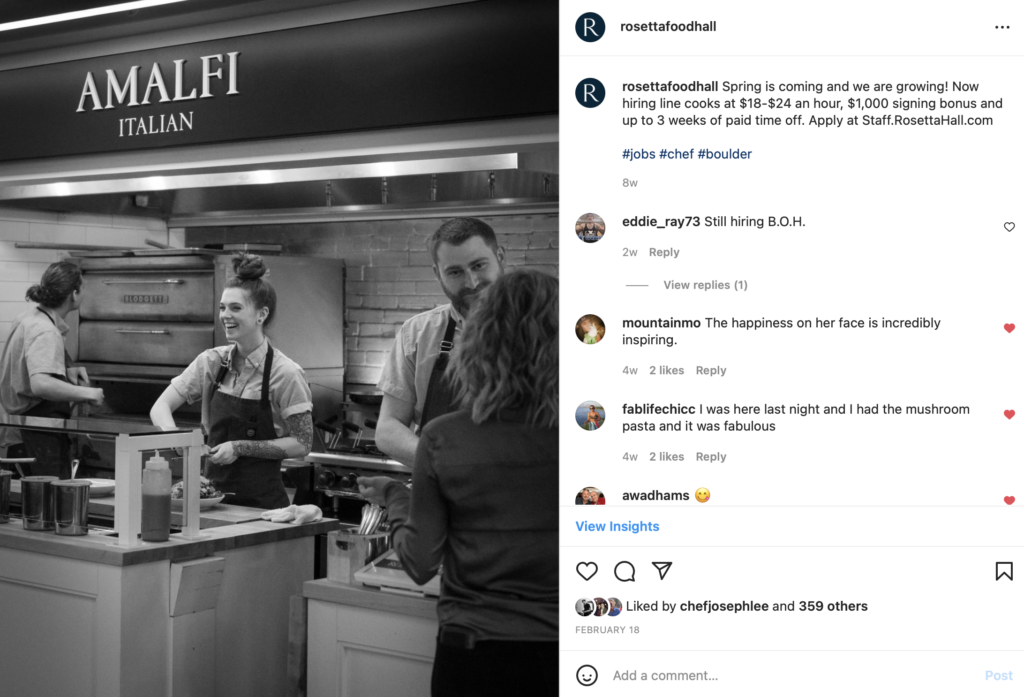View 2 likes on fablifechicc's comment
Screen dimensions: 1024x697
point(666,457)
